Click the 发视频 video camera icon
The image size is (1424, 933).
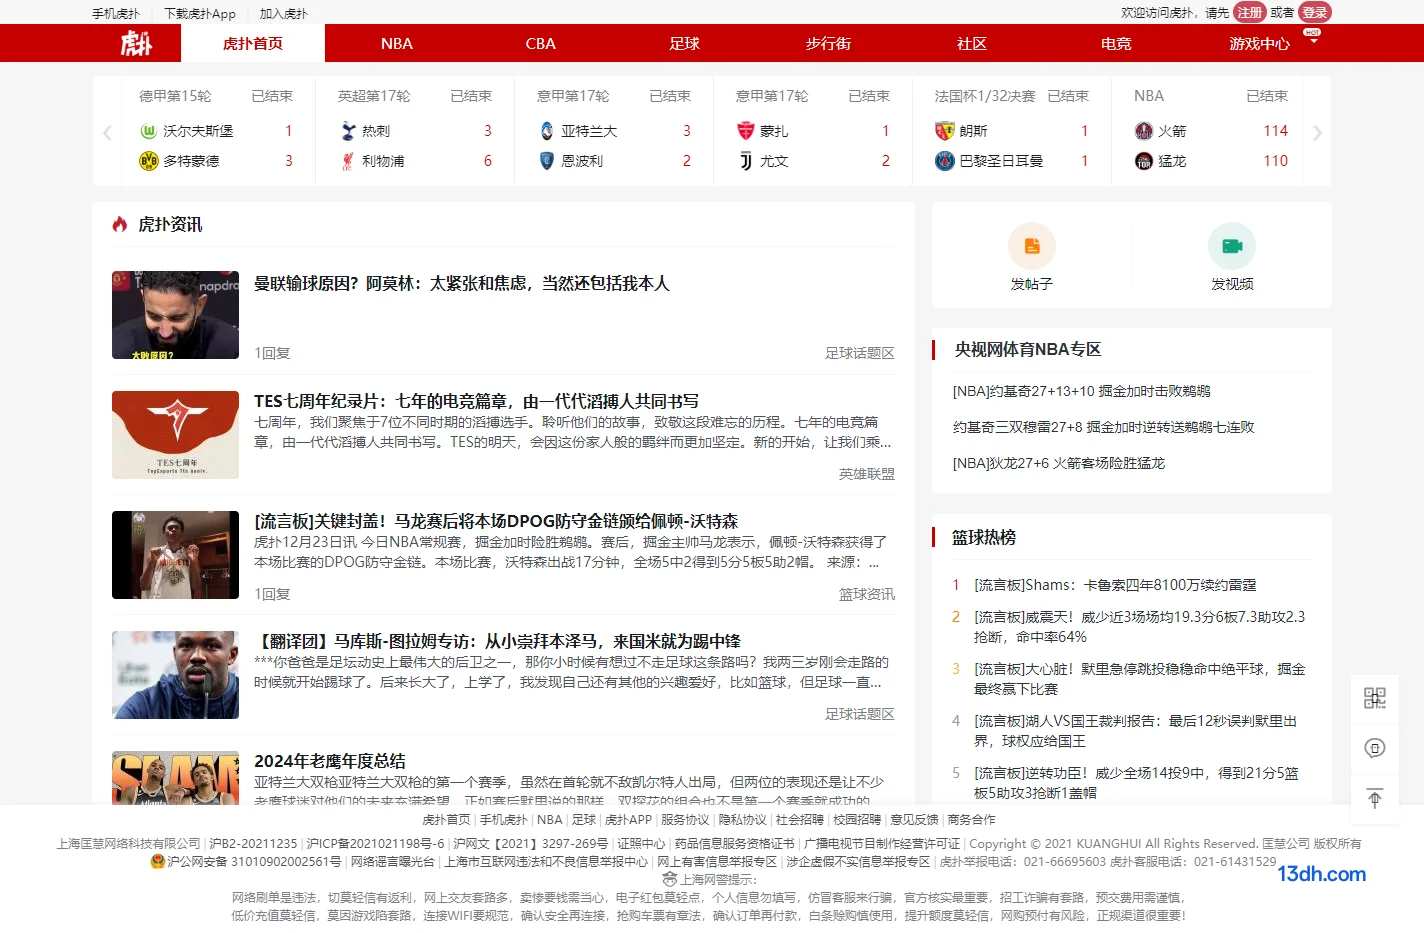1232,246
